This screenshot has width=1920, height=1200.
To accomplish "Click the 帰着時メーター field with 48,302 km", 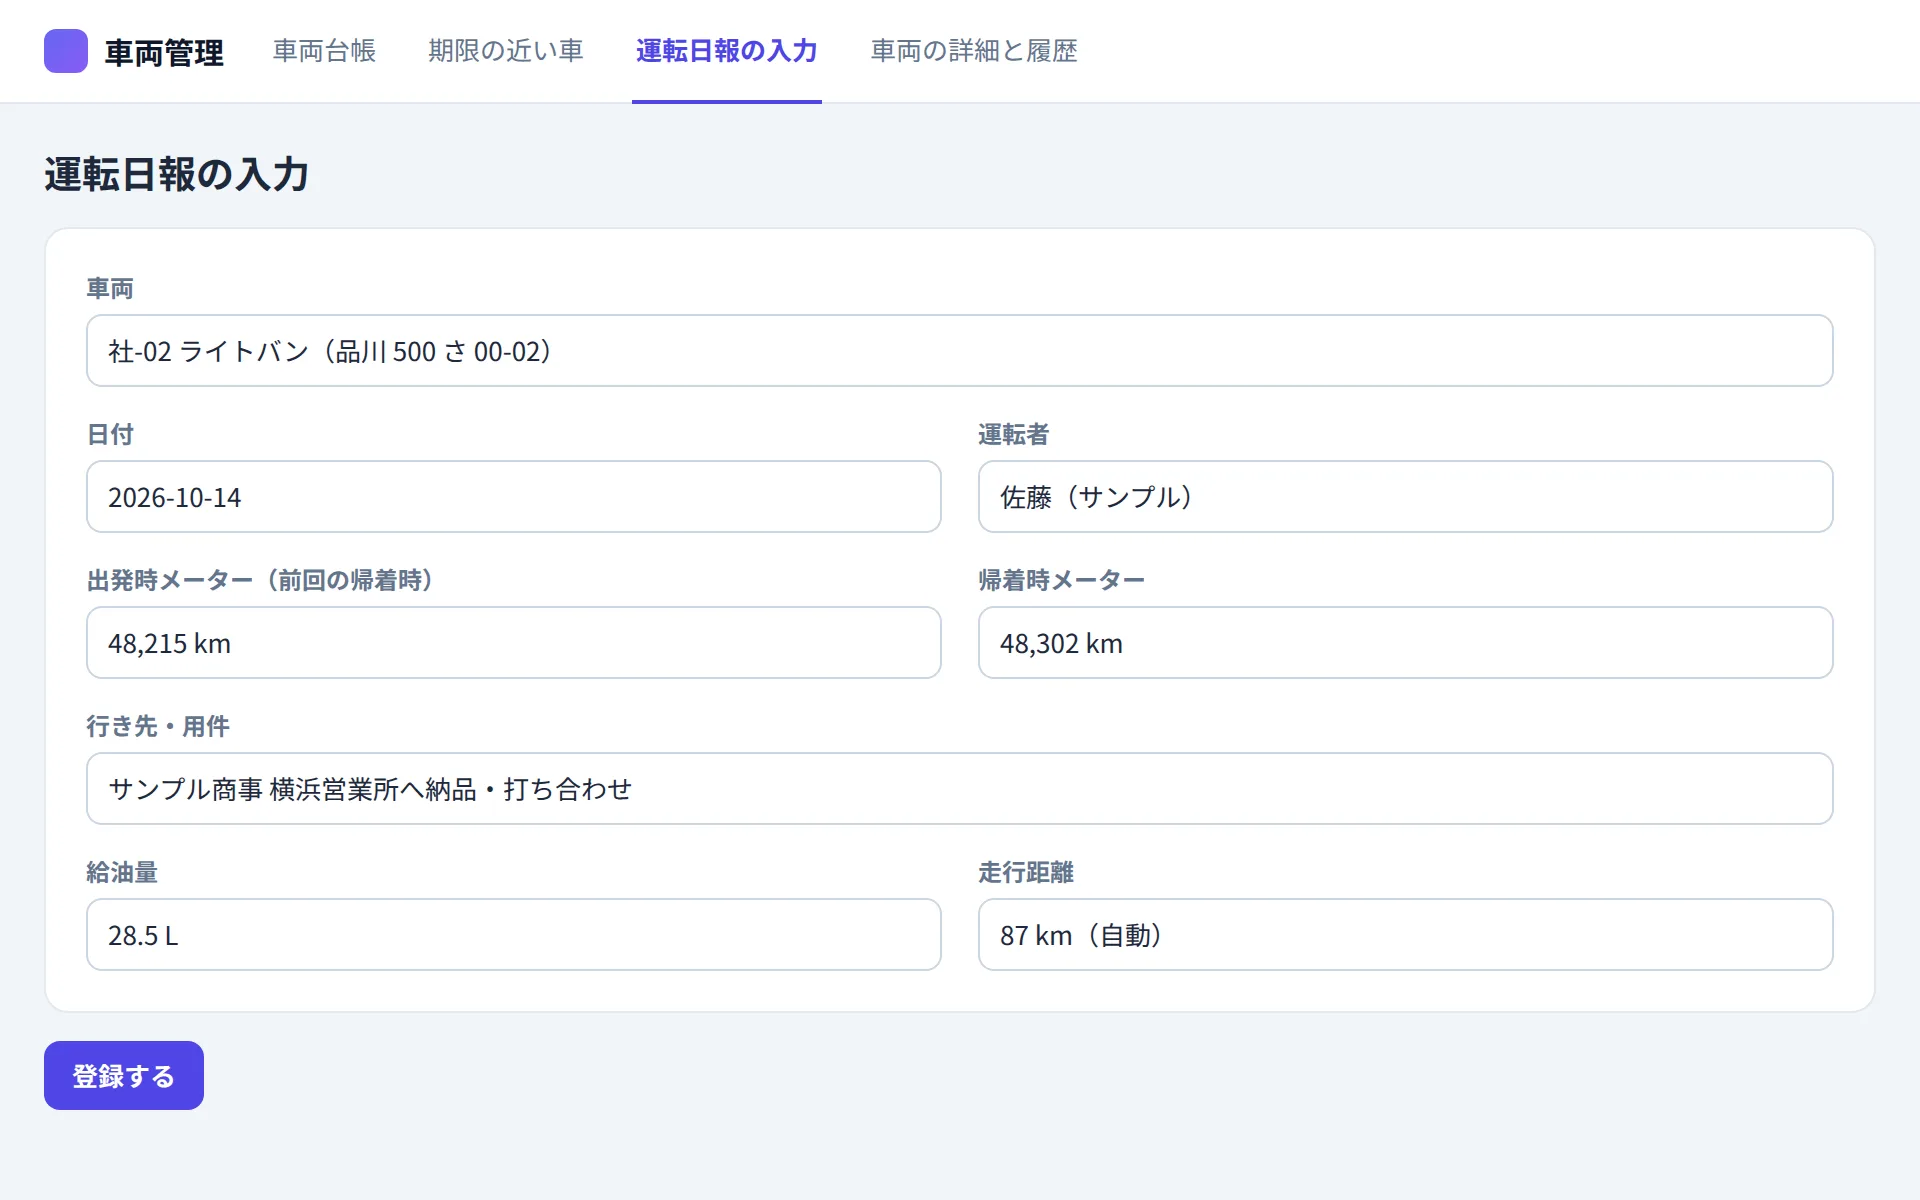I will pos(1405,643).
